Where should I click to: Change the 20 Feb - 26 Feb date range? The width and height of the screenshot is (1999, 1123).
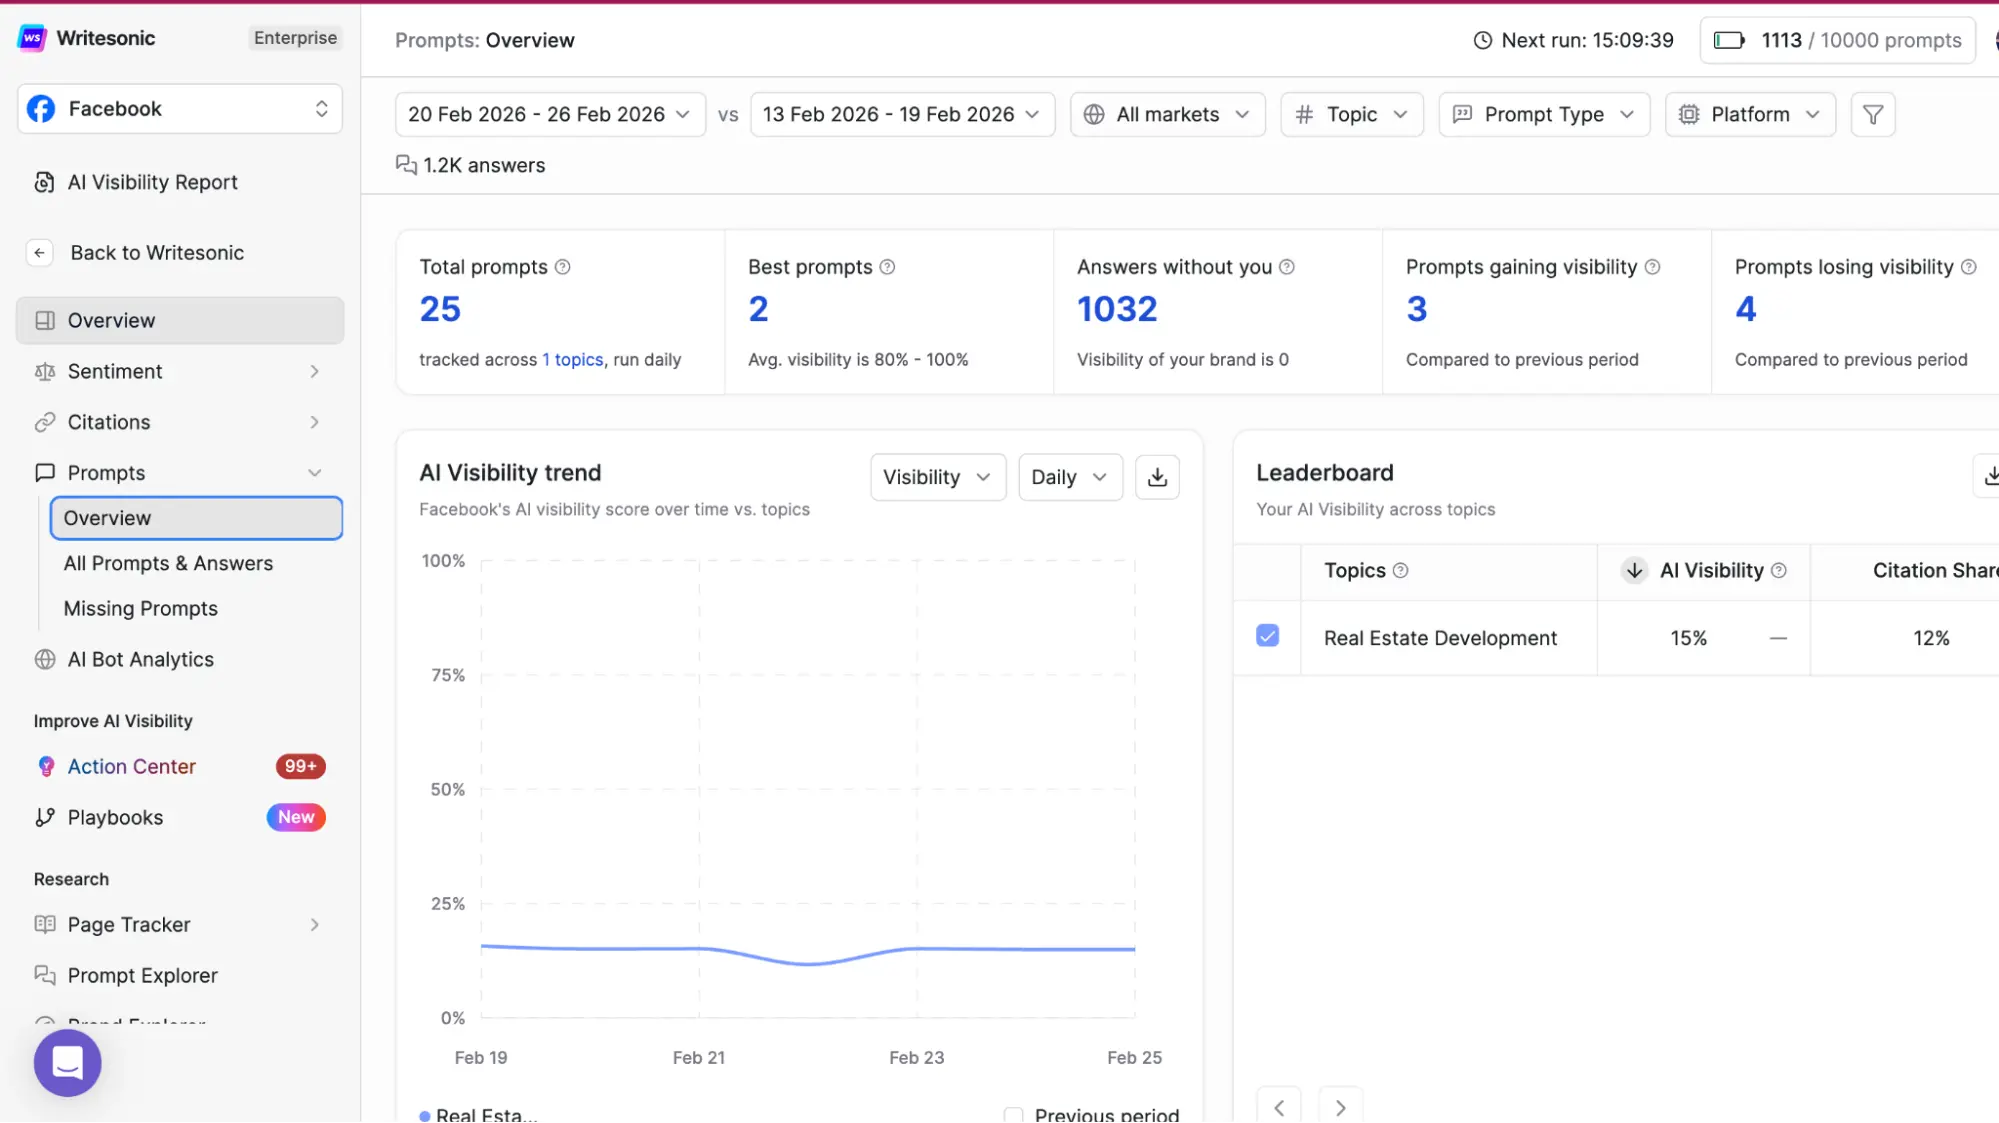pyautogui.click(x=549, y=115)
